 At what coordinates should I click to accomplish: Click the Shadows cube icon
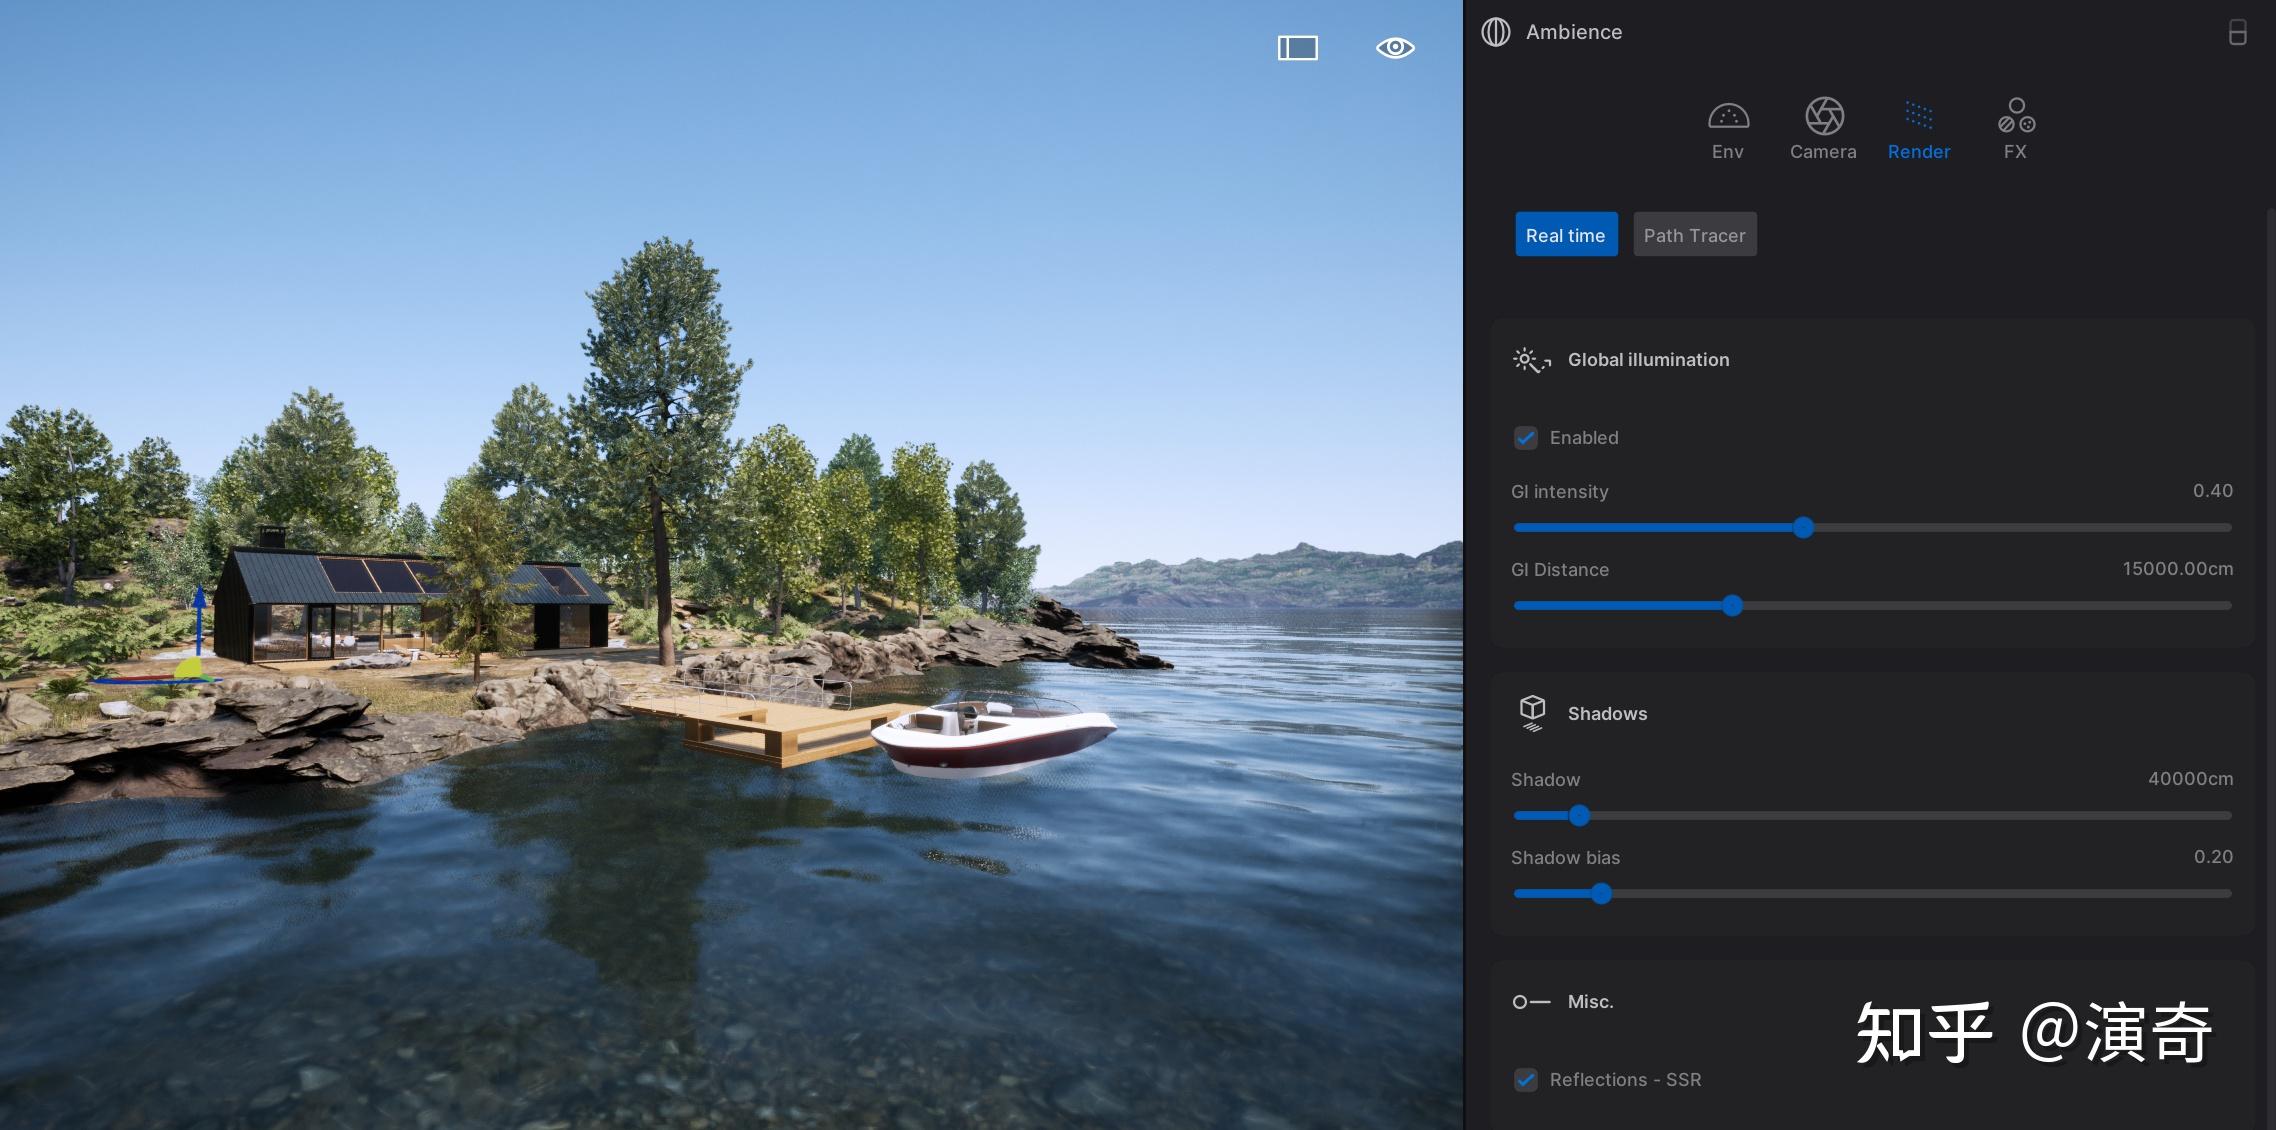tap(1532, 712)
